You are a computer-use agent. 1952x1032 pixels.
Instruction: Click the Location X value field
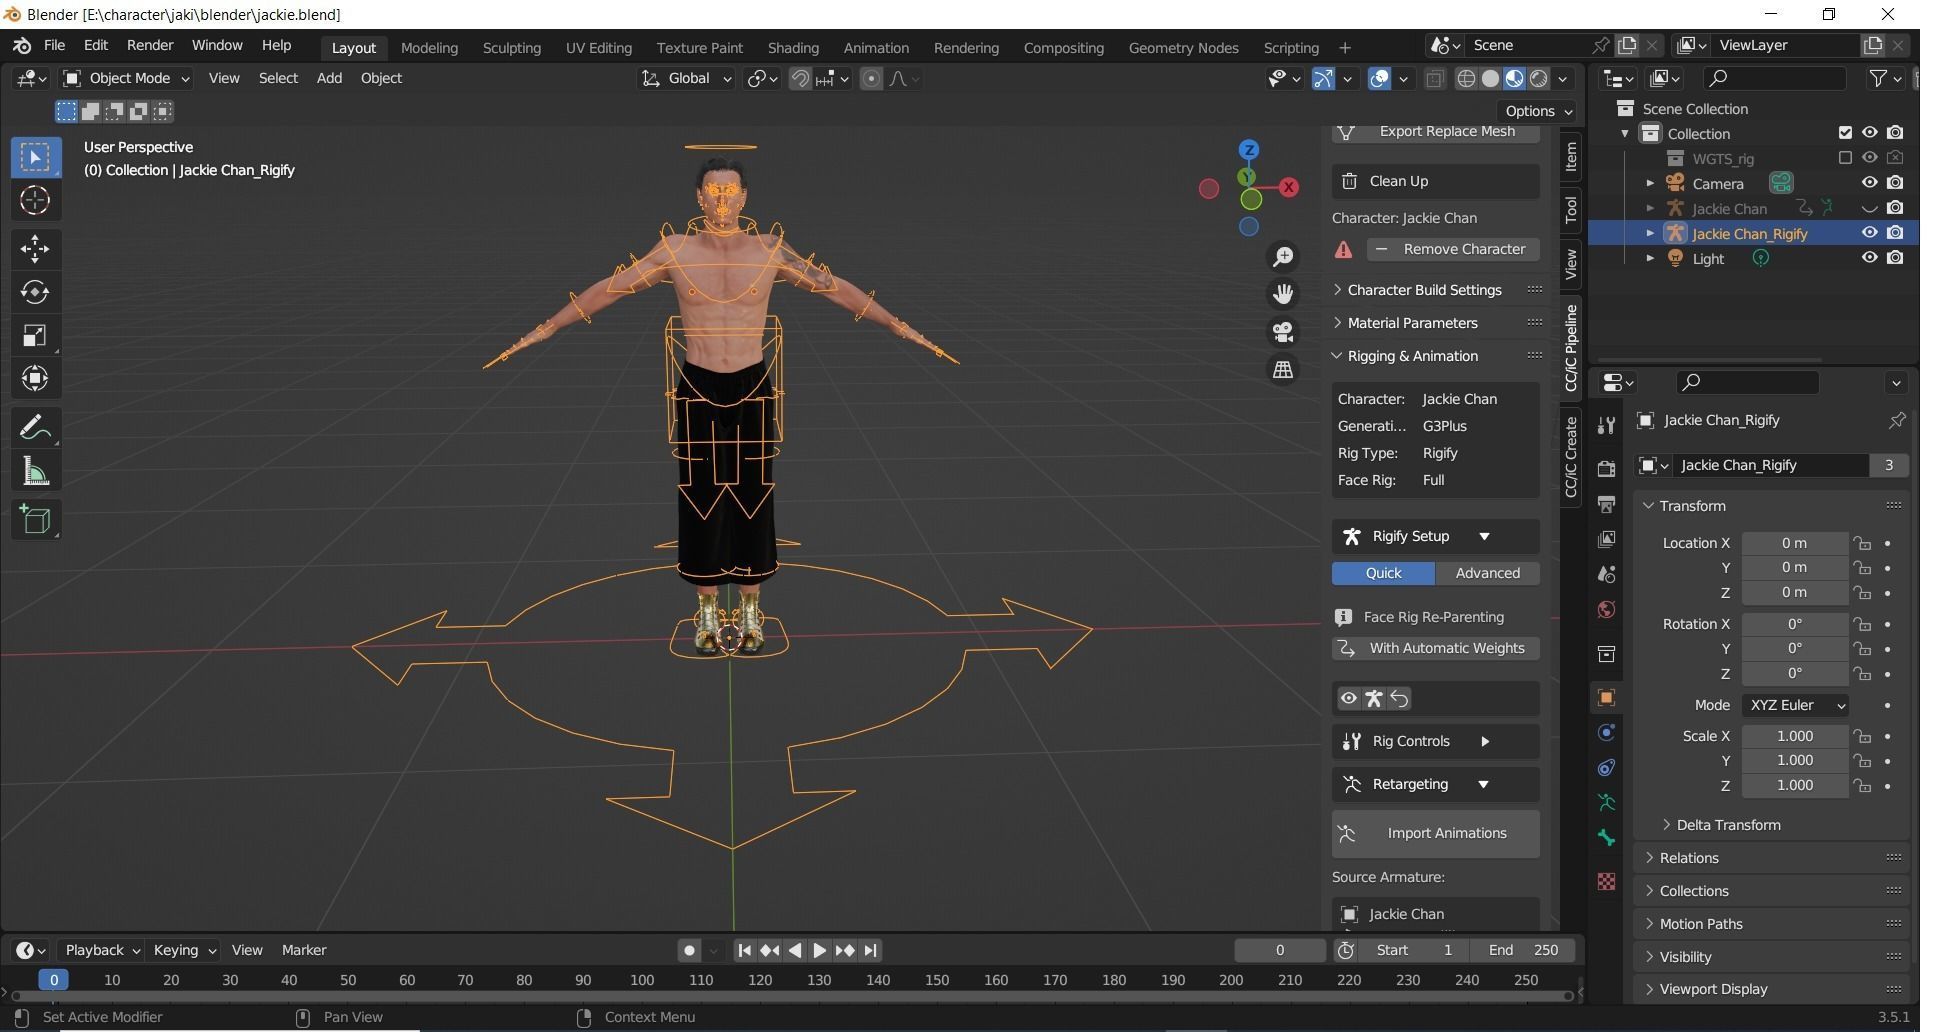click(x=1795, y=543)
